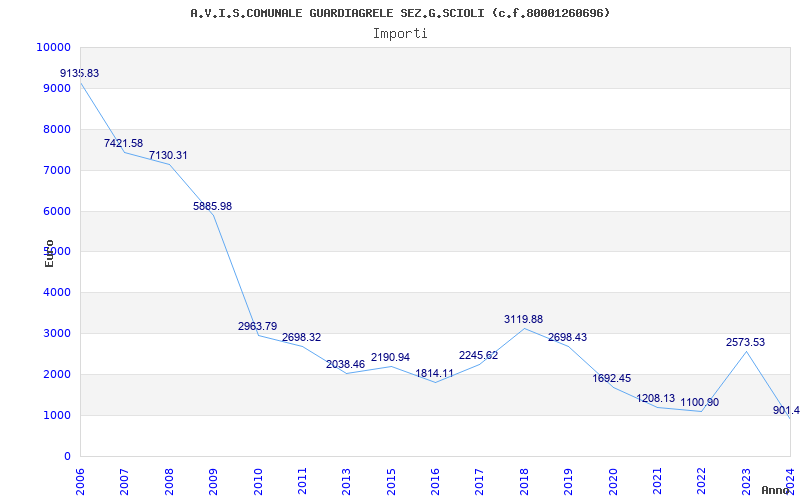
Task: Click x-axis year 2009
Action: click(x=213, y=481)
